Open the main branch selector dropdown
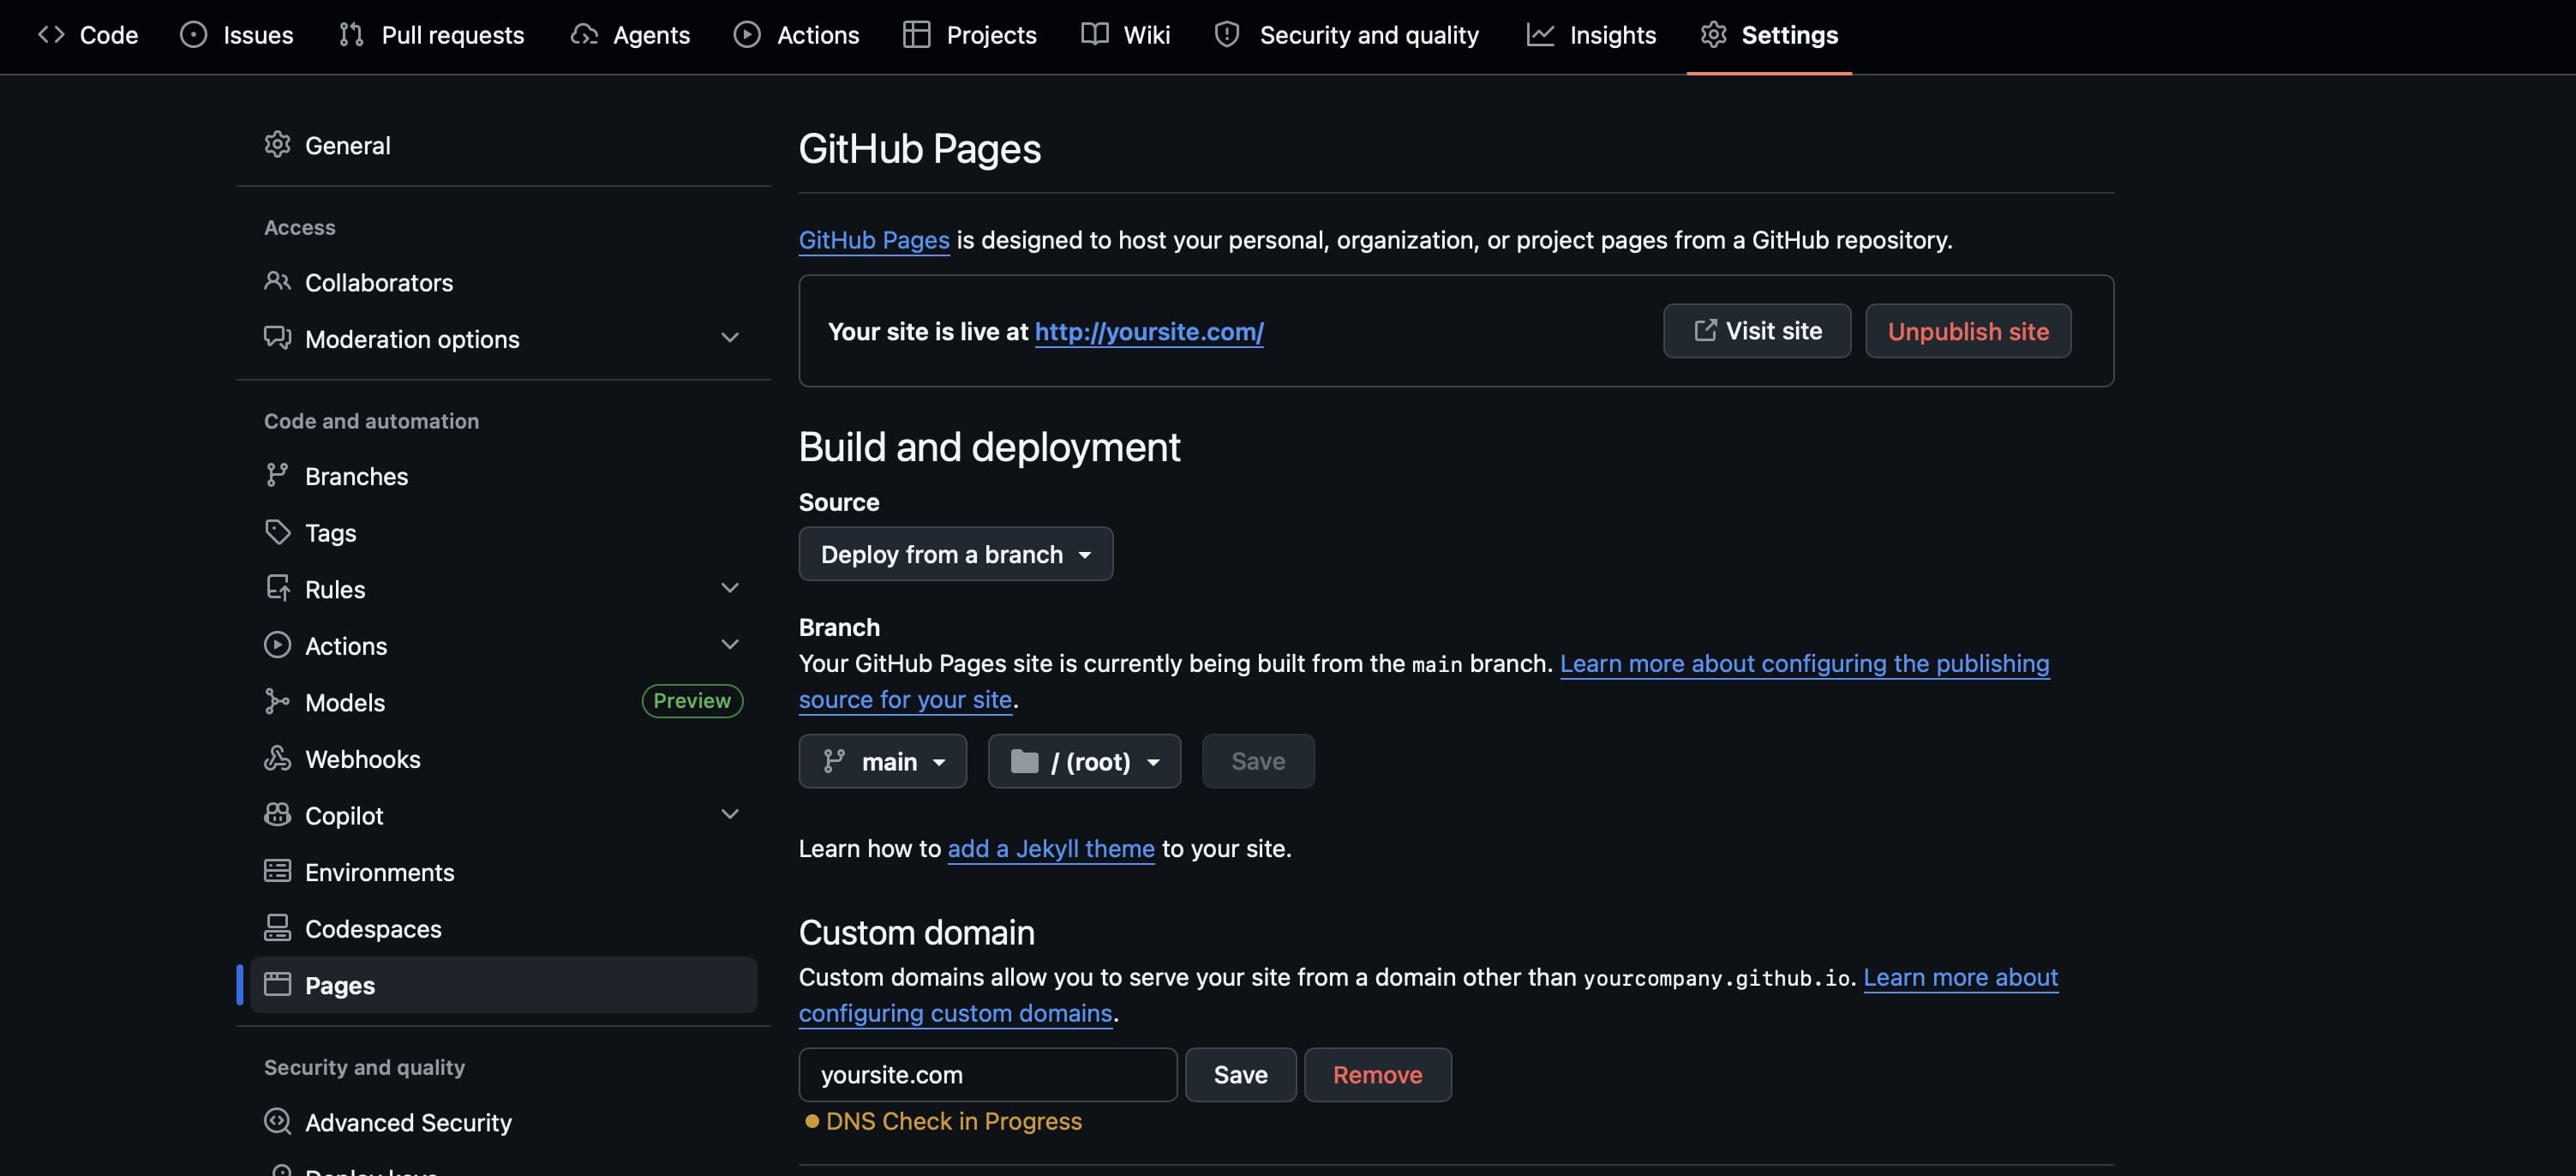 882,762
